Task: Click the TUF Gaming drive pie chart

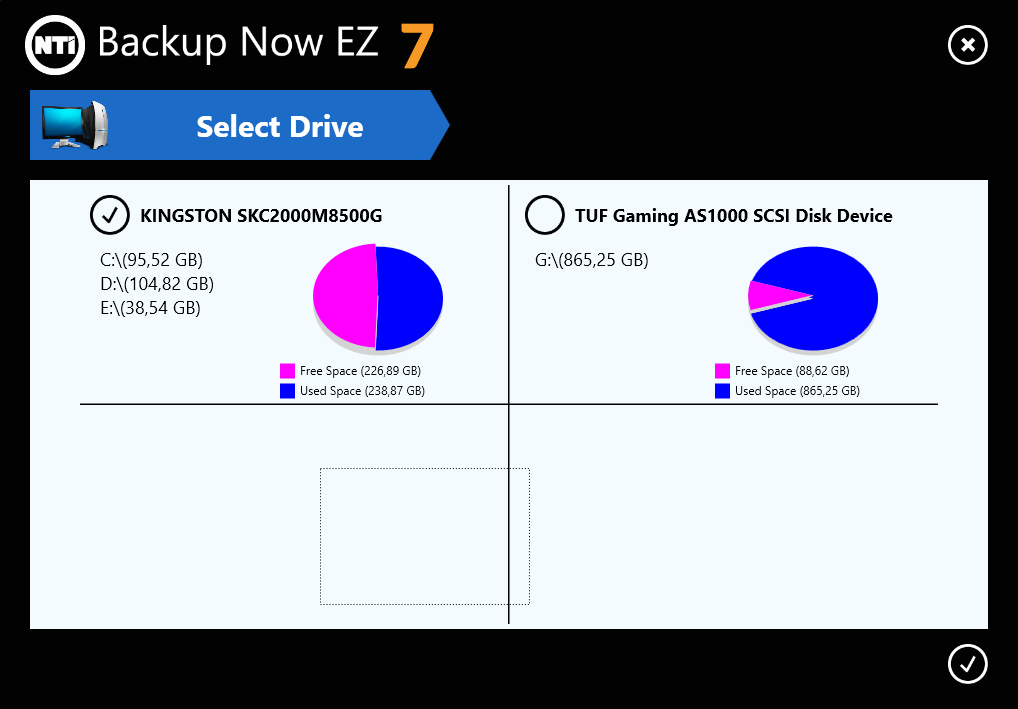Action: click(813, 297)
